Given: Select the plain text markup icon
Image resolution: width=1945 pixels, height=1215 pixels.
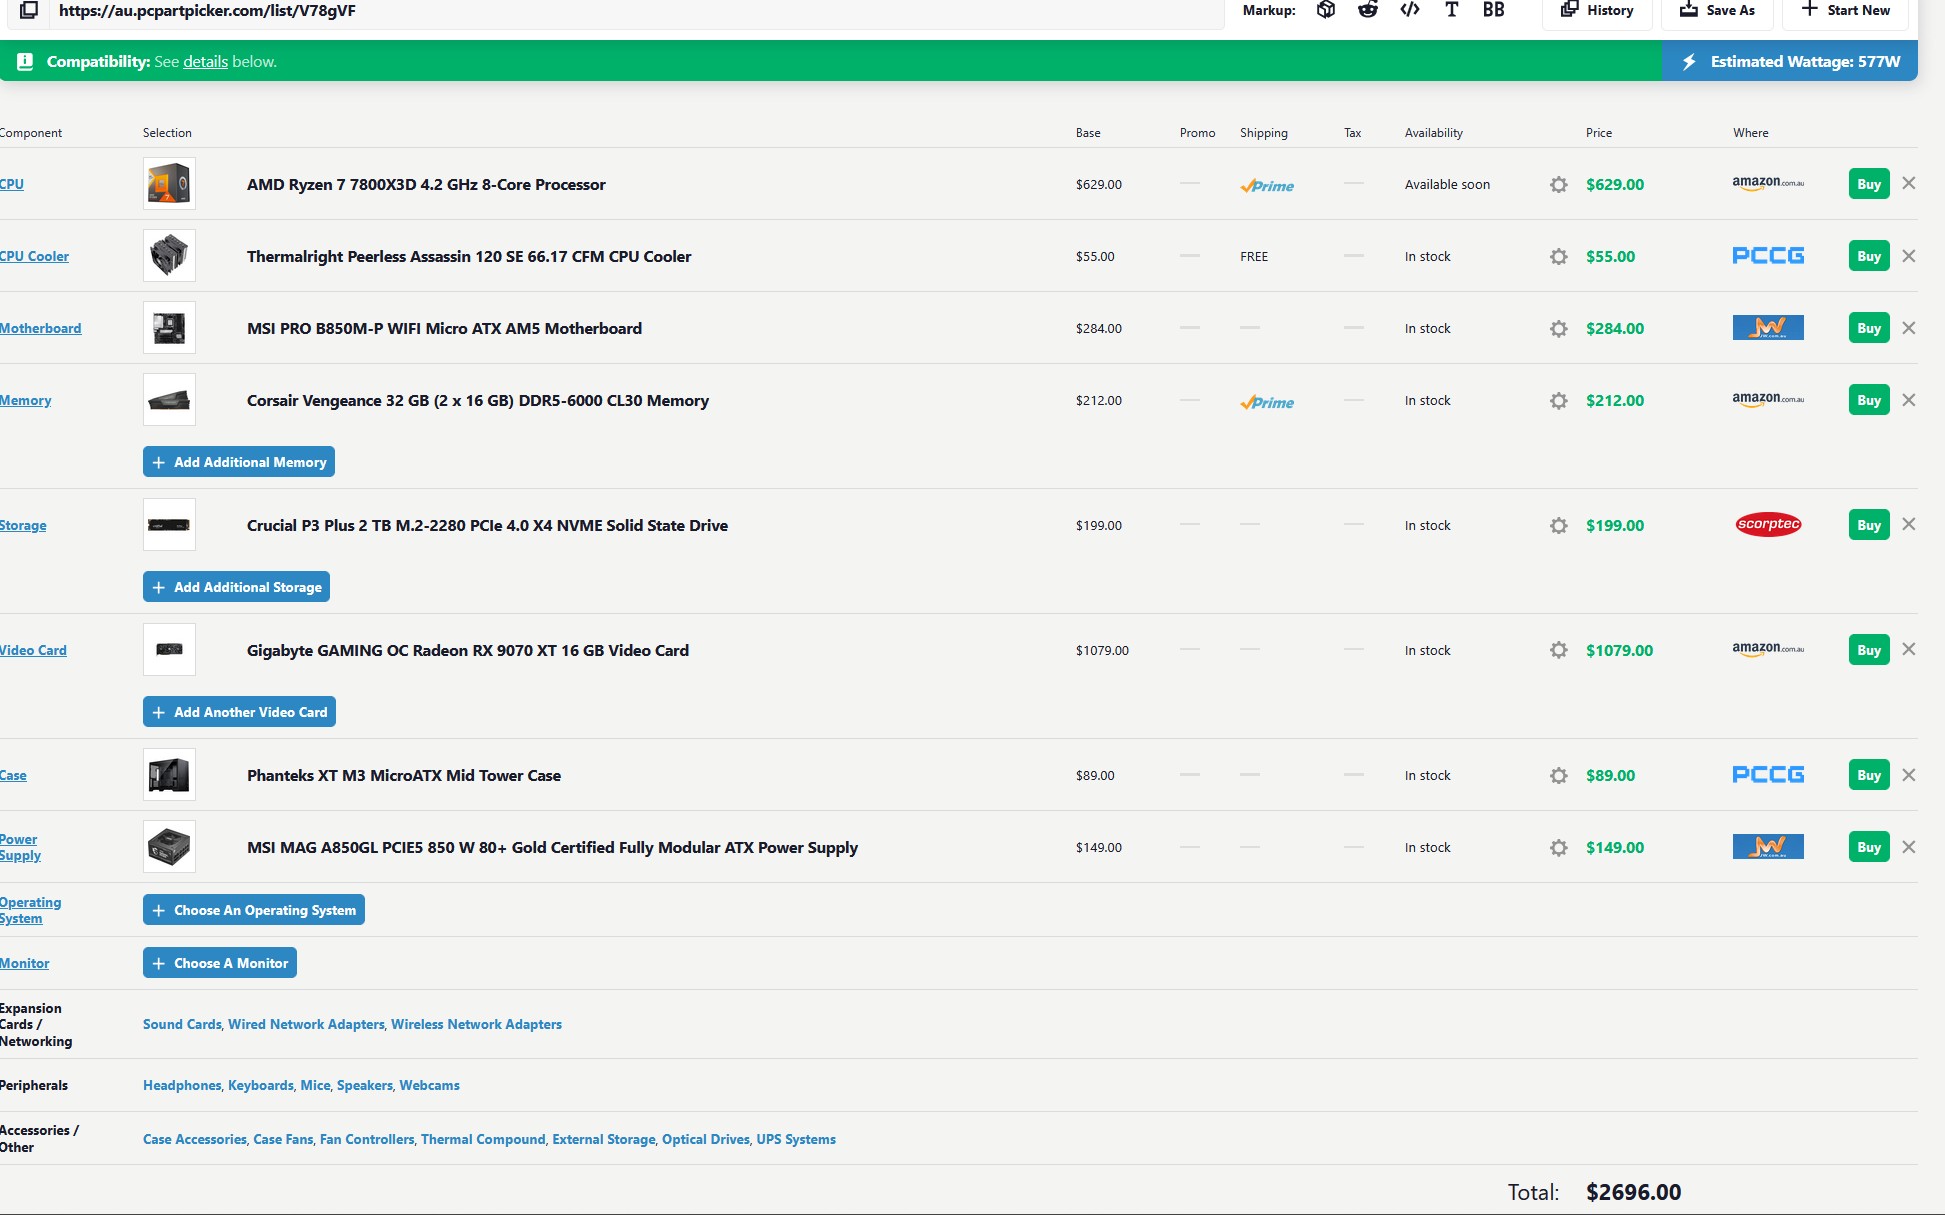Looking at the screenshot, I should pyautogui.click(x=1451, y=10).
